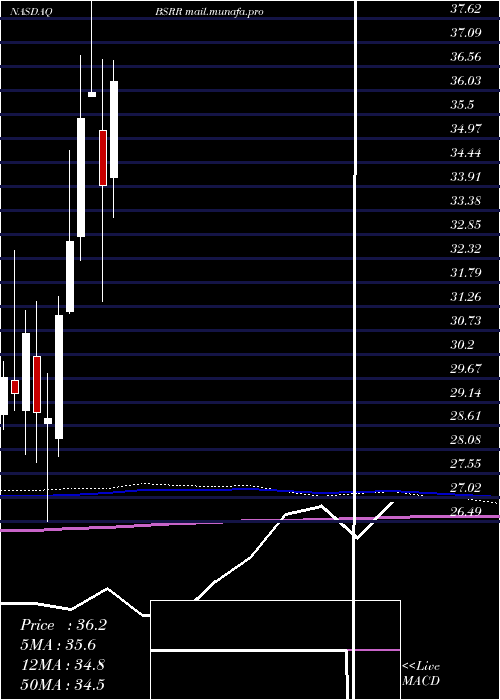Click the 27.55 price axis label

click(466, 463)
